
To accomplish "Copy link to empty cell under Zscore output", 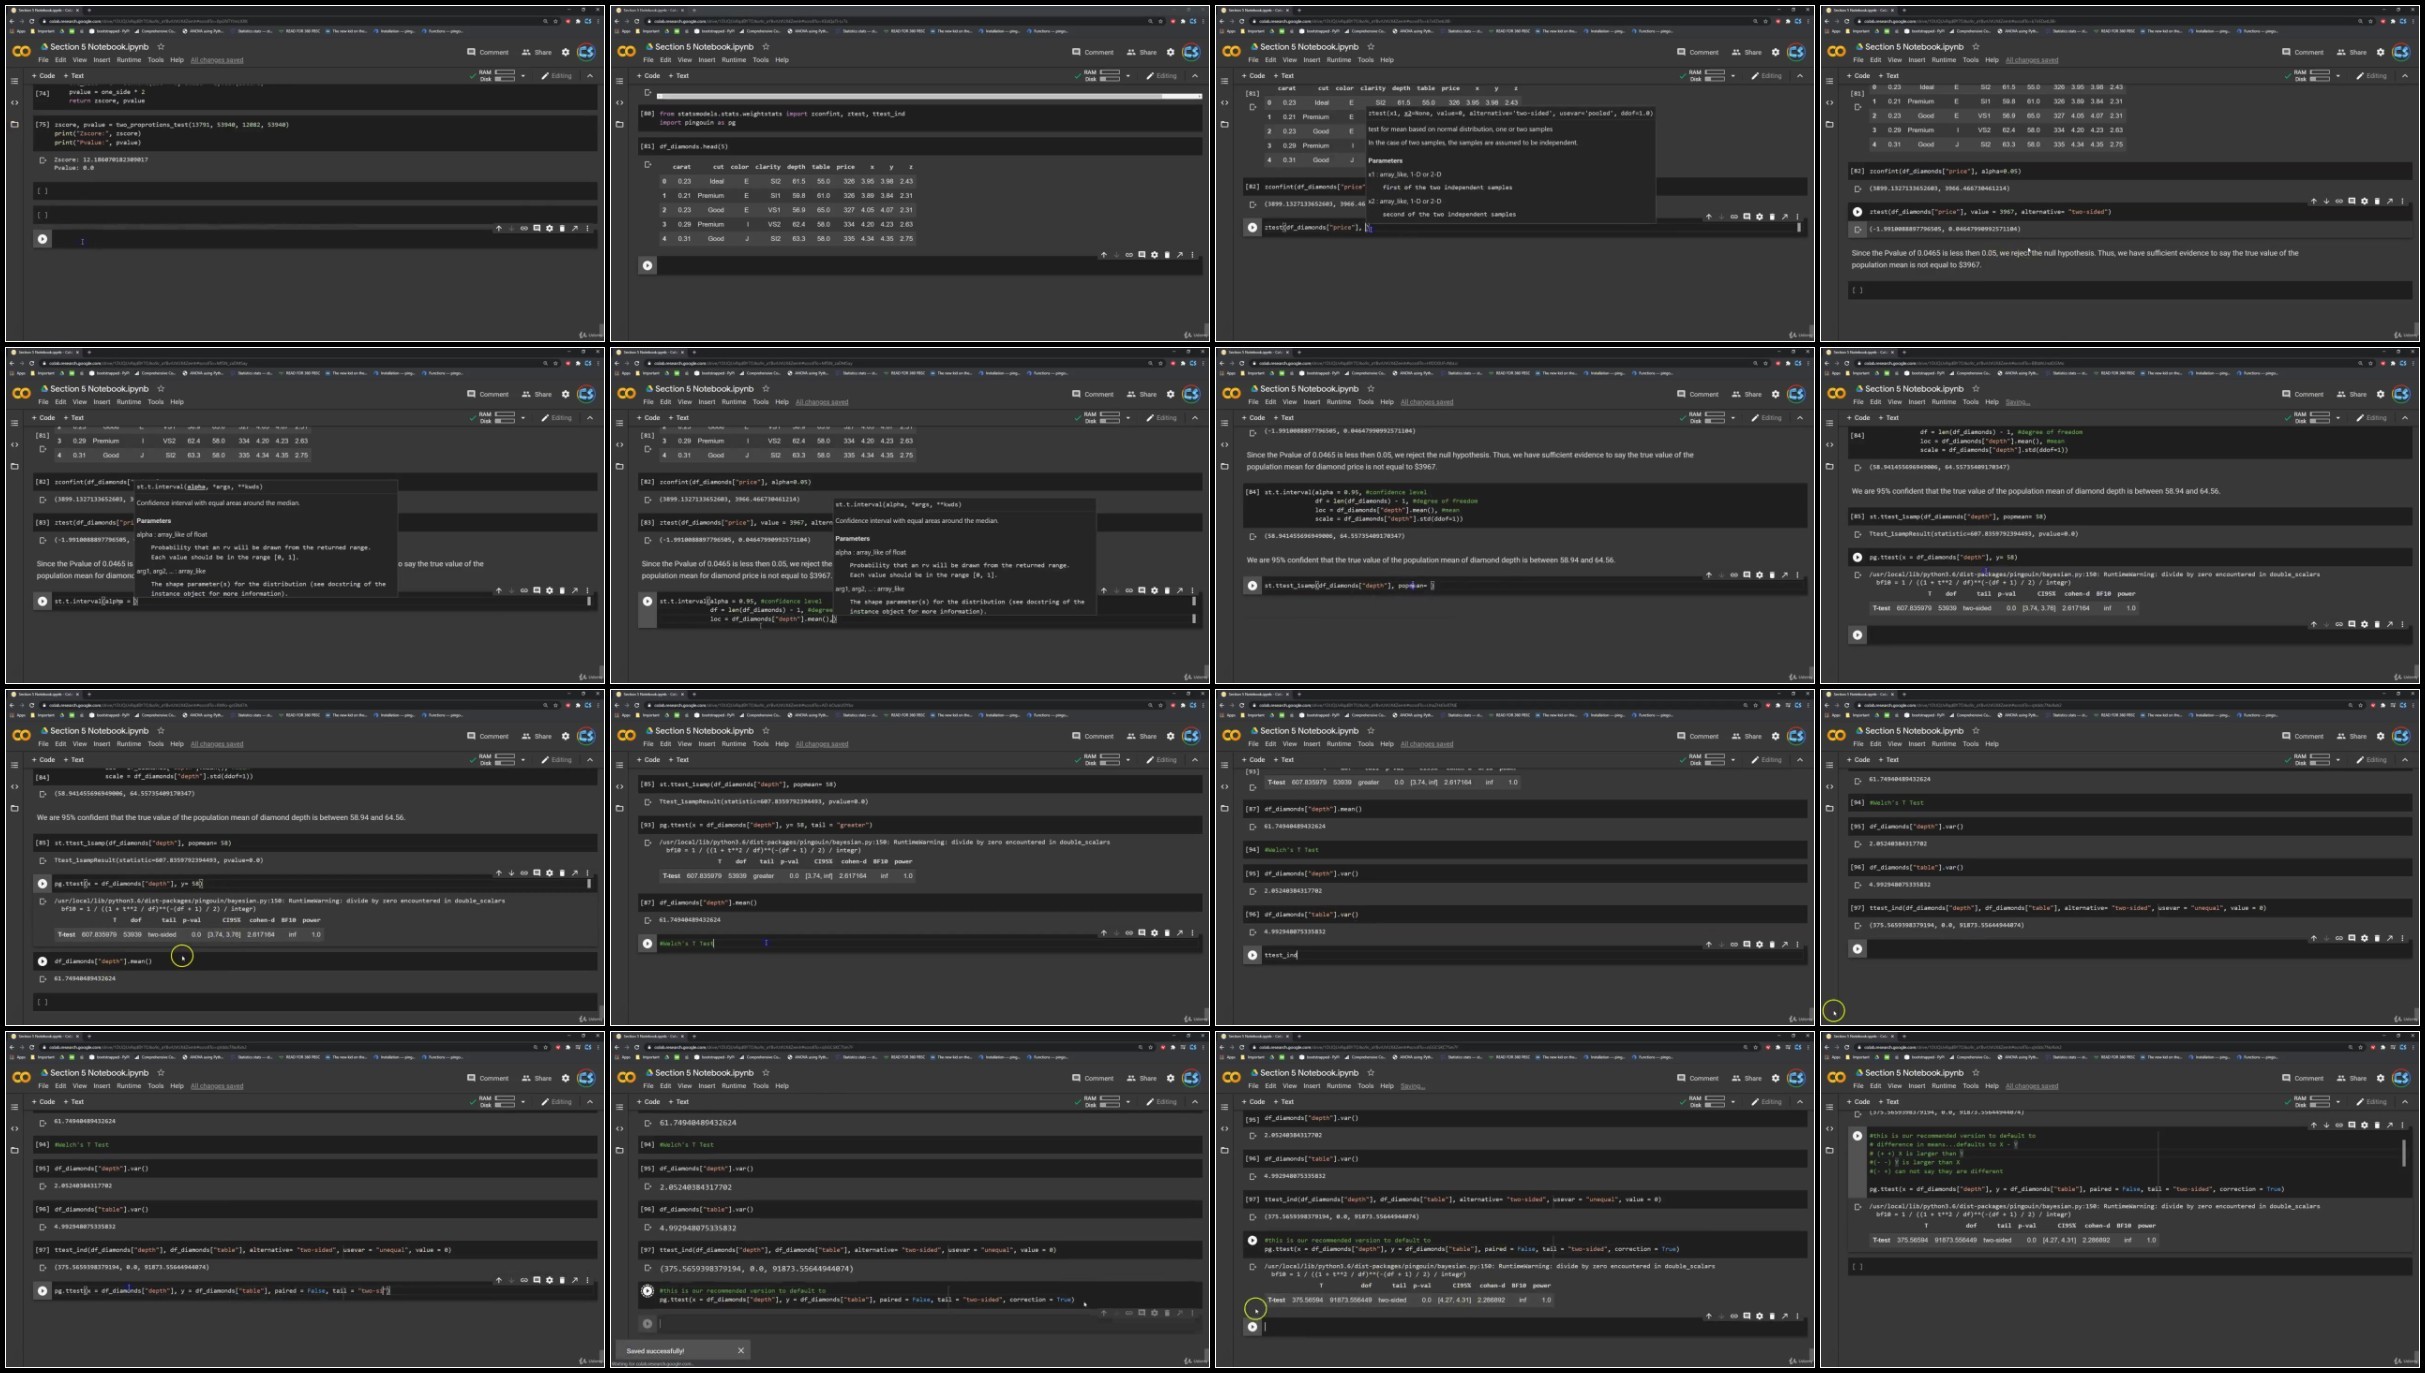I will click(524, 228).
